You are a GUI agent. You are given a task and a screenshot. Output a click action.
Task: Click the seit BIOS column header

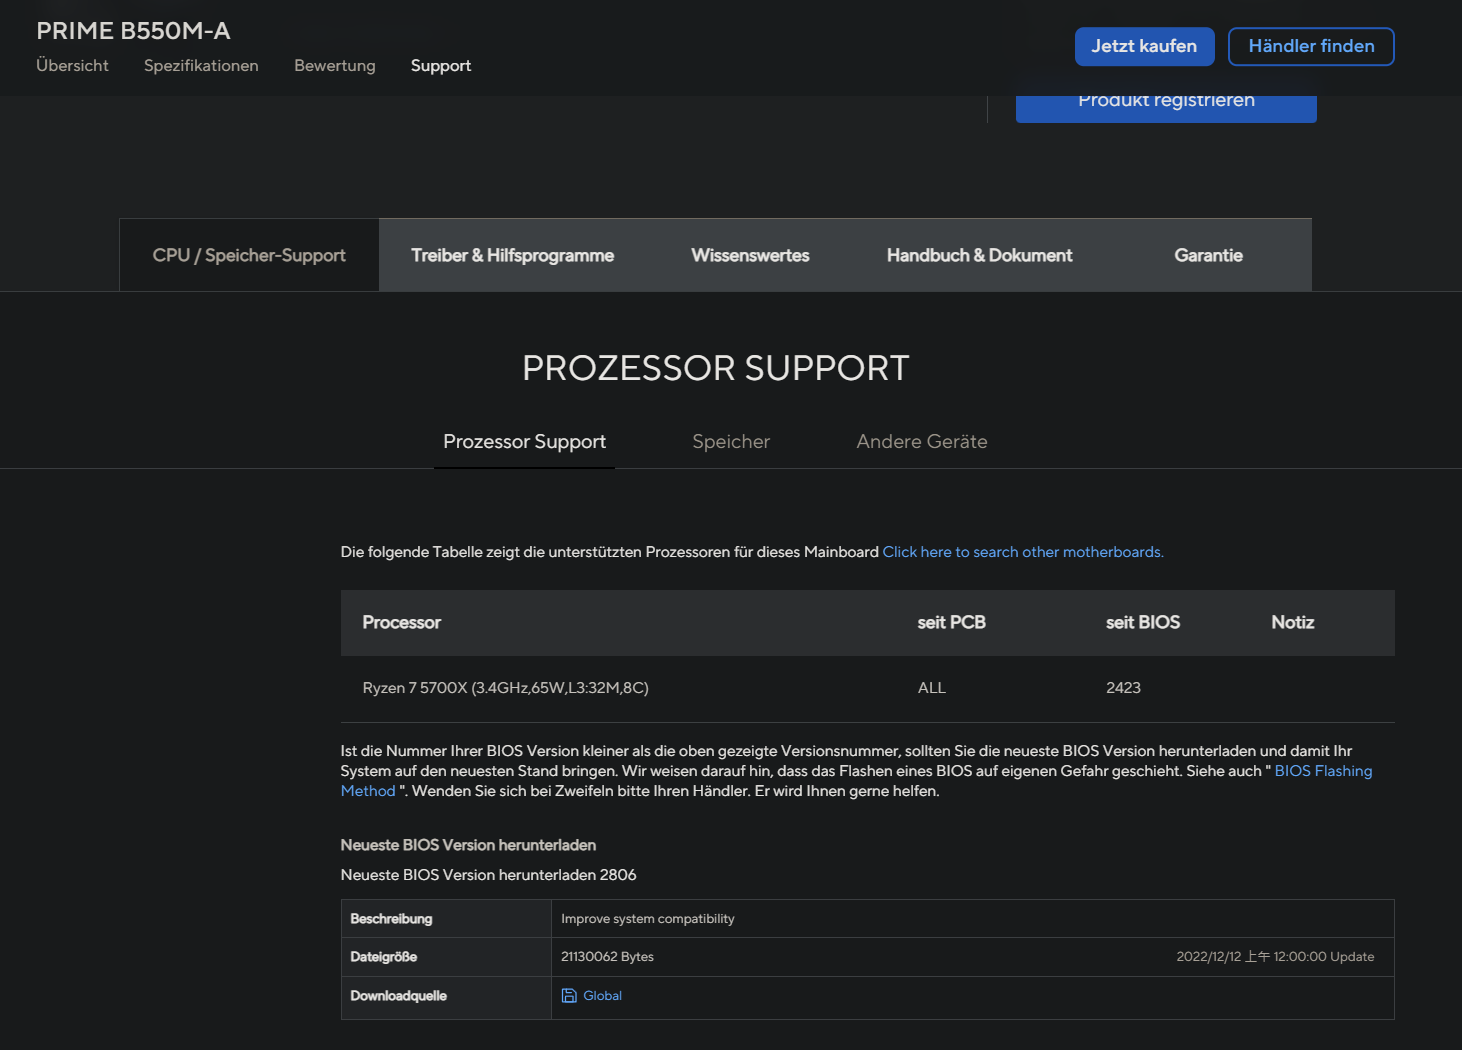tap(1142, 622)
